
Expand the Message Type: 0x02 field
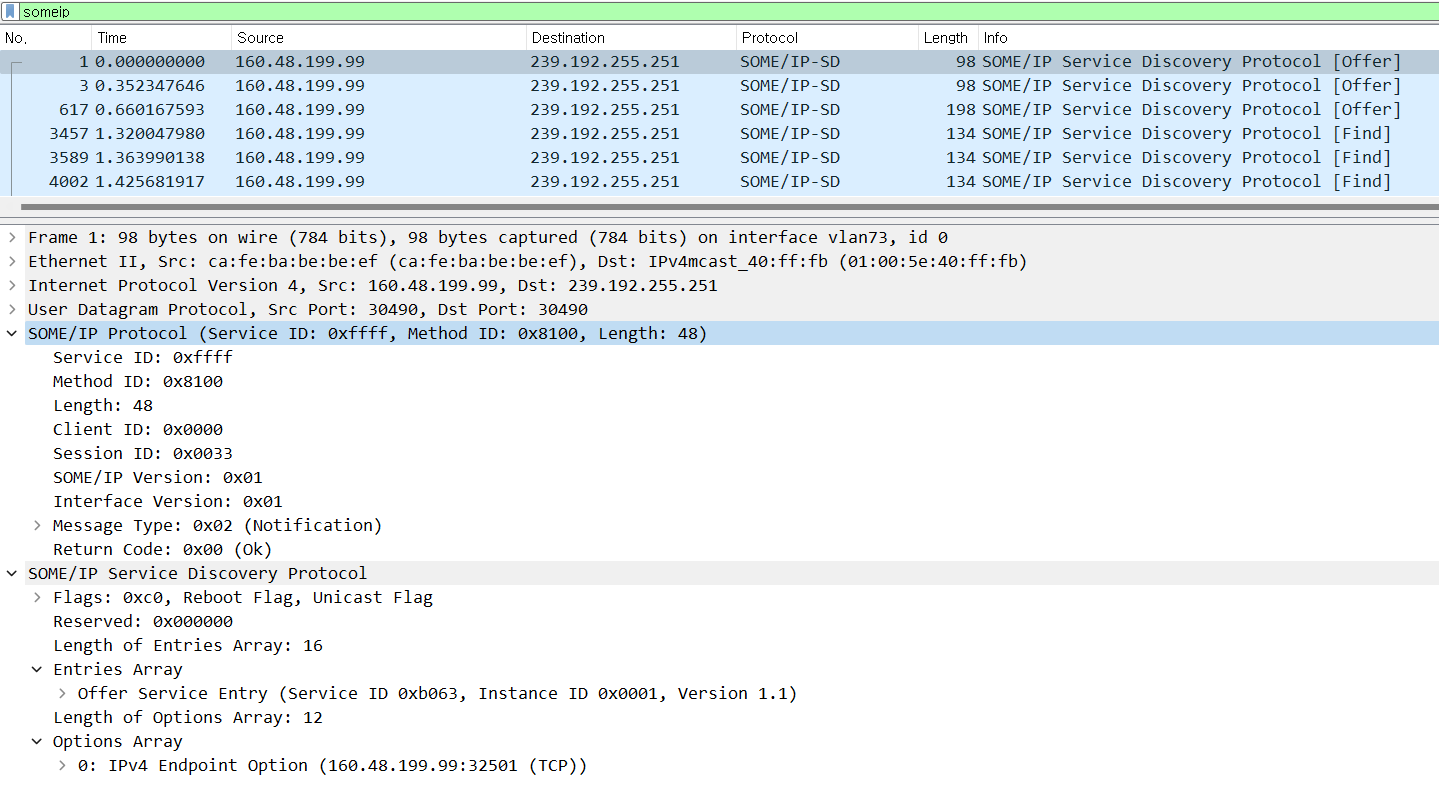click(37, 526)
